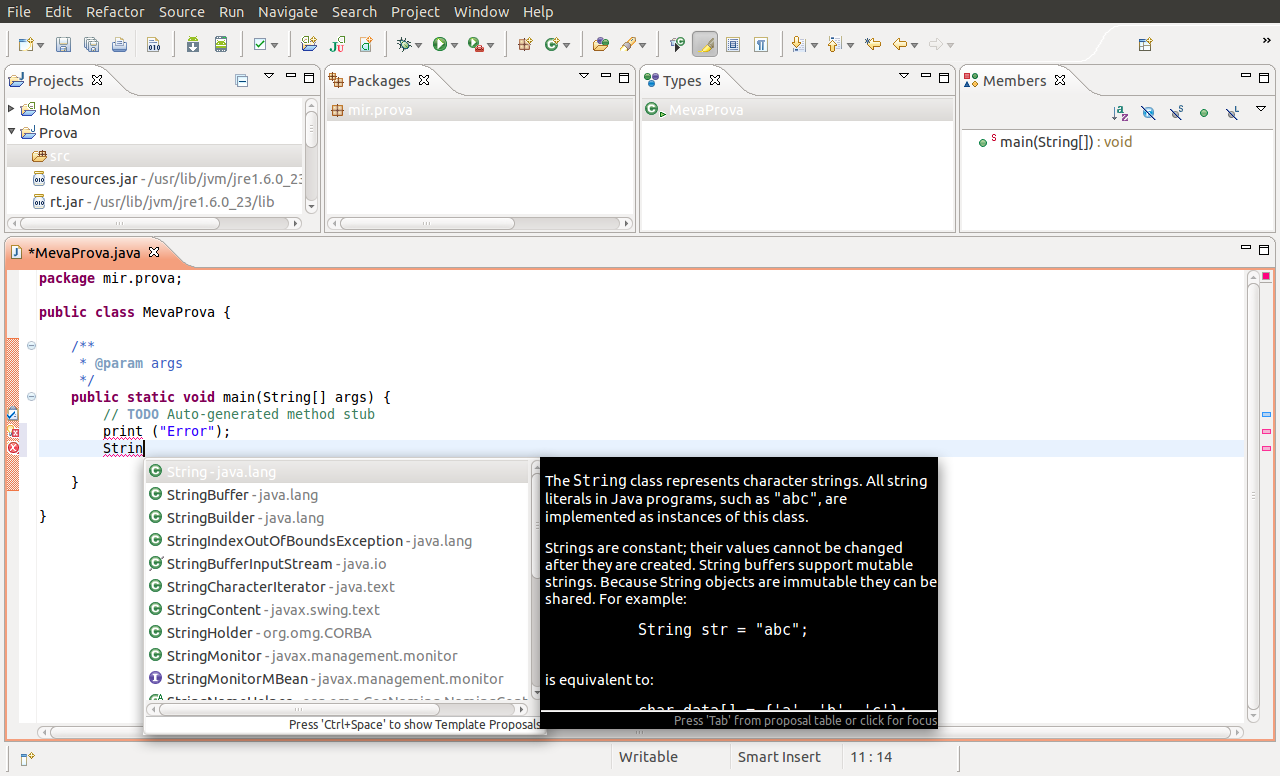Click the New JUnit Test Case icon
The width and height of the screenshot is (1280, 776).
(337, 45)
